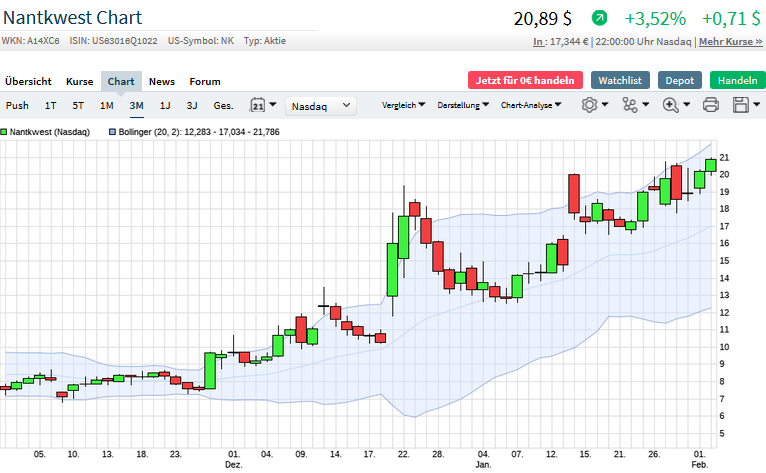The image size is (766, 473).
Task: Open chart settings gear icon
Action: [x=589, y=105]
